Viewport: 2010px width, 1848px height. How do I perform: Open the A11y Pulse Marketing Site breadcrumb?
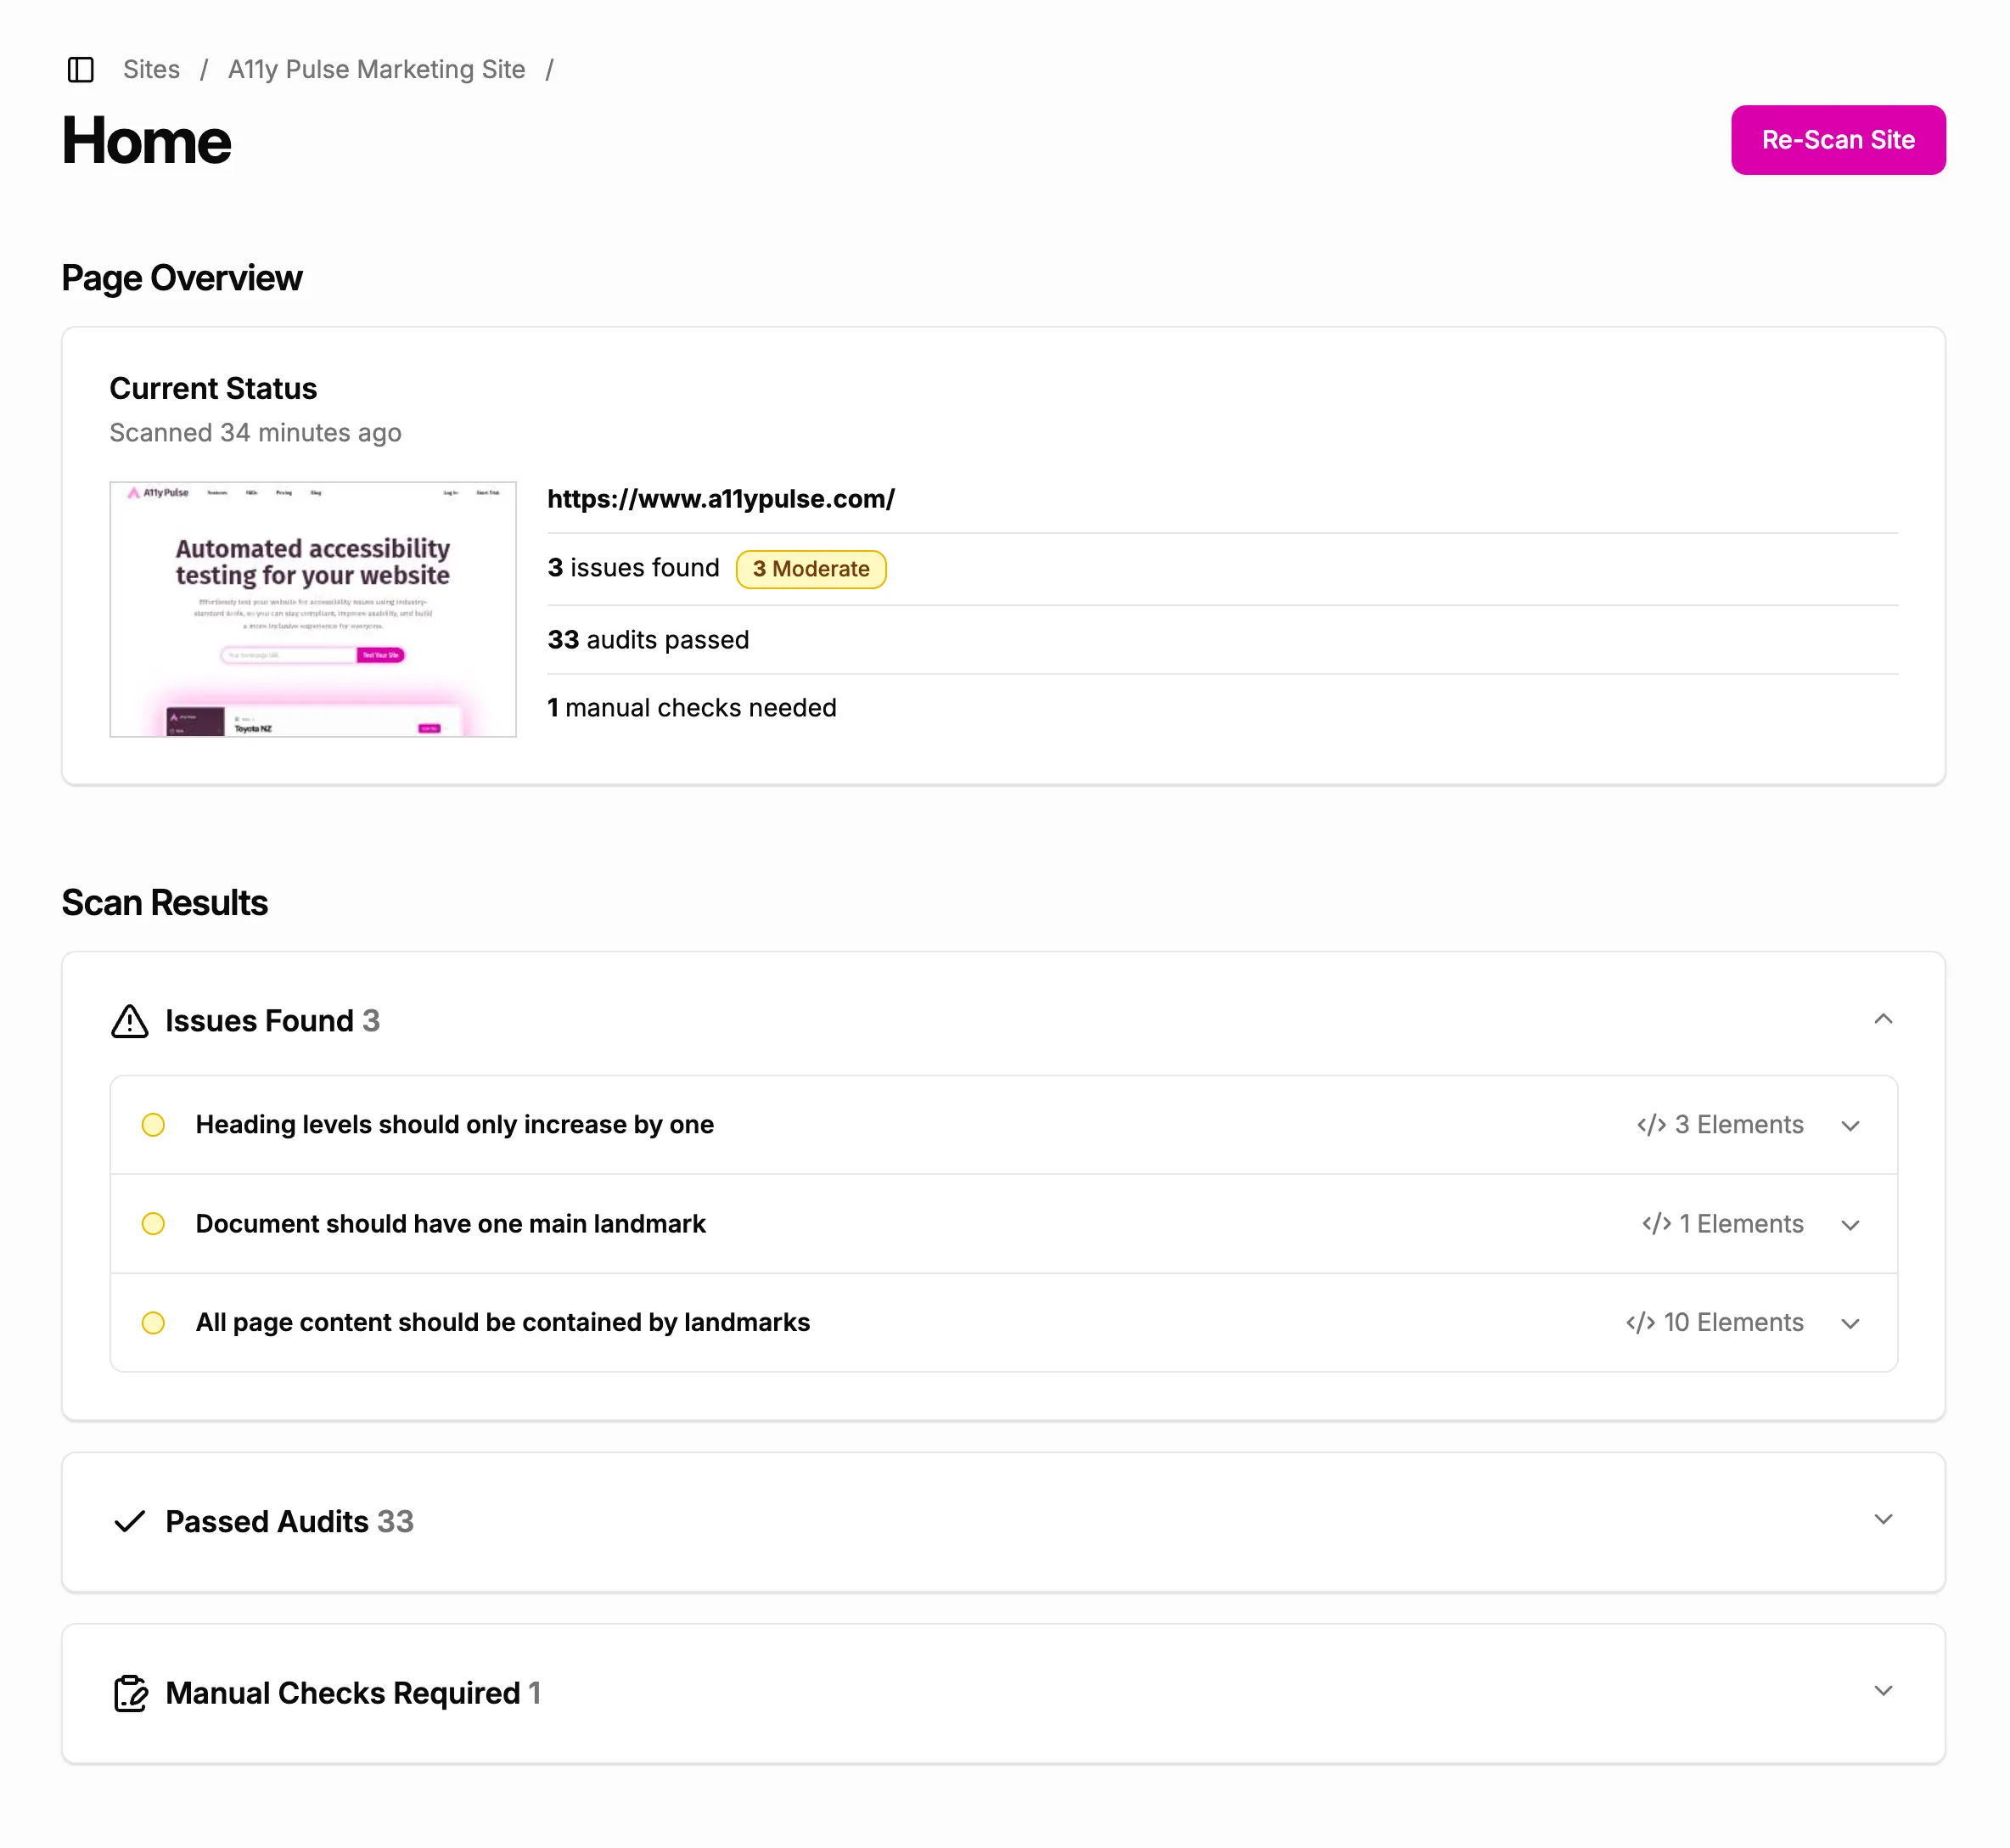tap(376, 69)
